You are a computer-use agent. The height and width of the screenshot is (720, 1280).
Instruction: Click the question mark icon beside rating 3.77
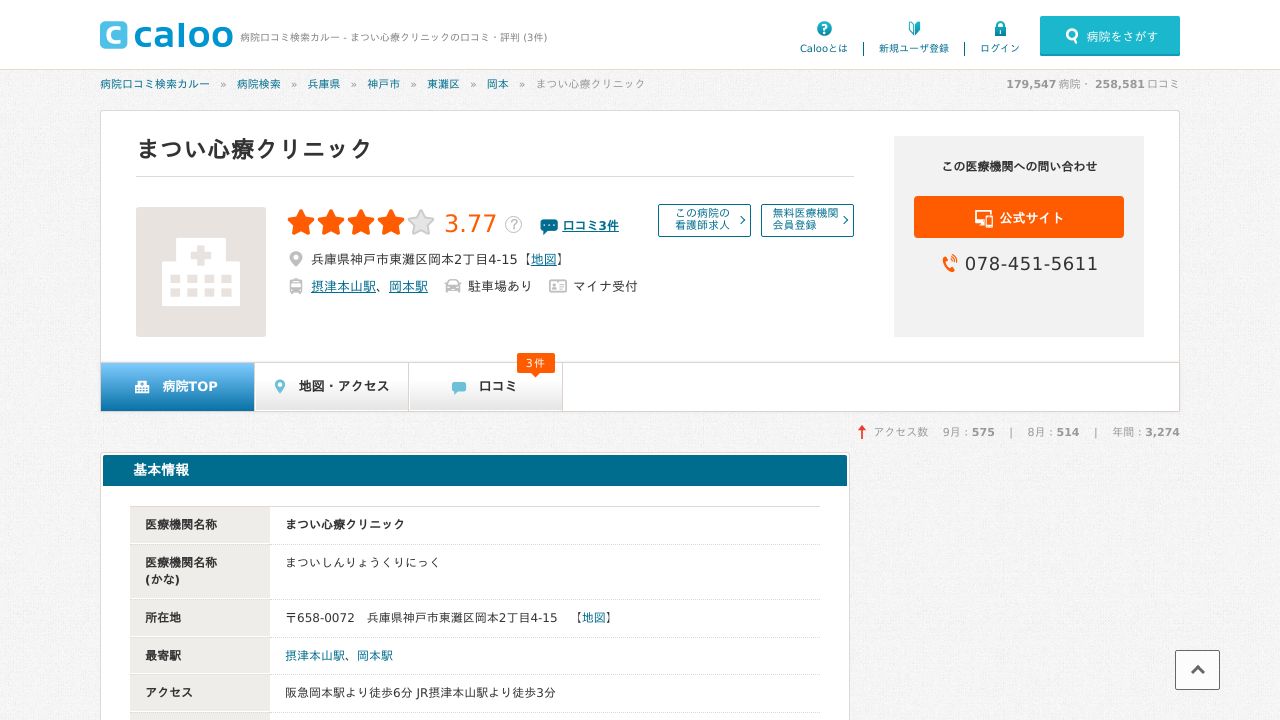click(513, 225)
